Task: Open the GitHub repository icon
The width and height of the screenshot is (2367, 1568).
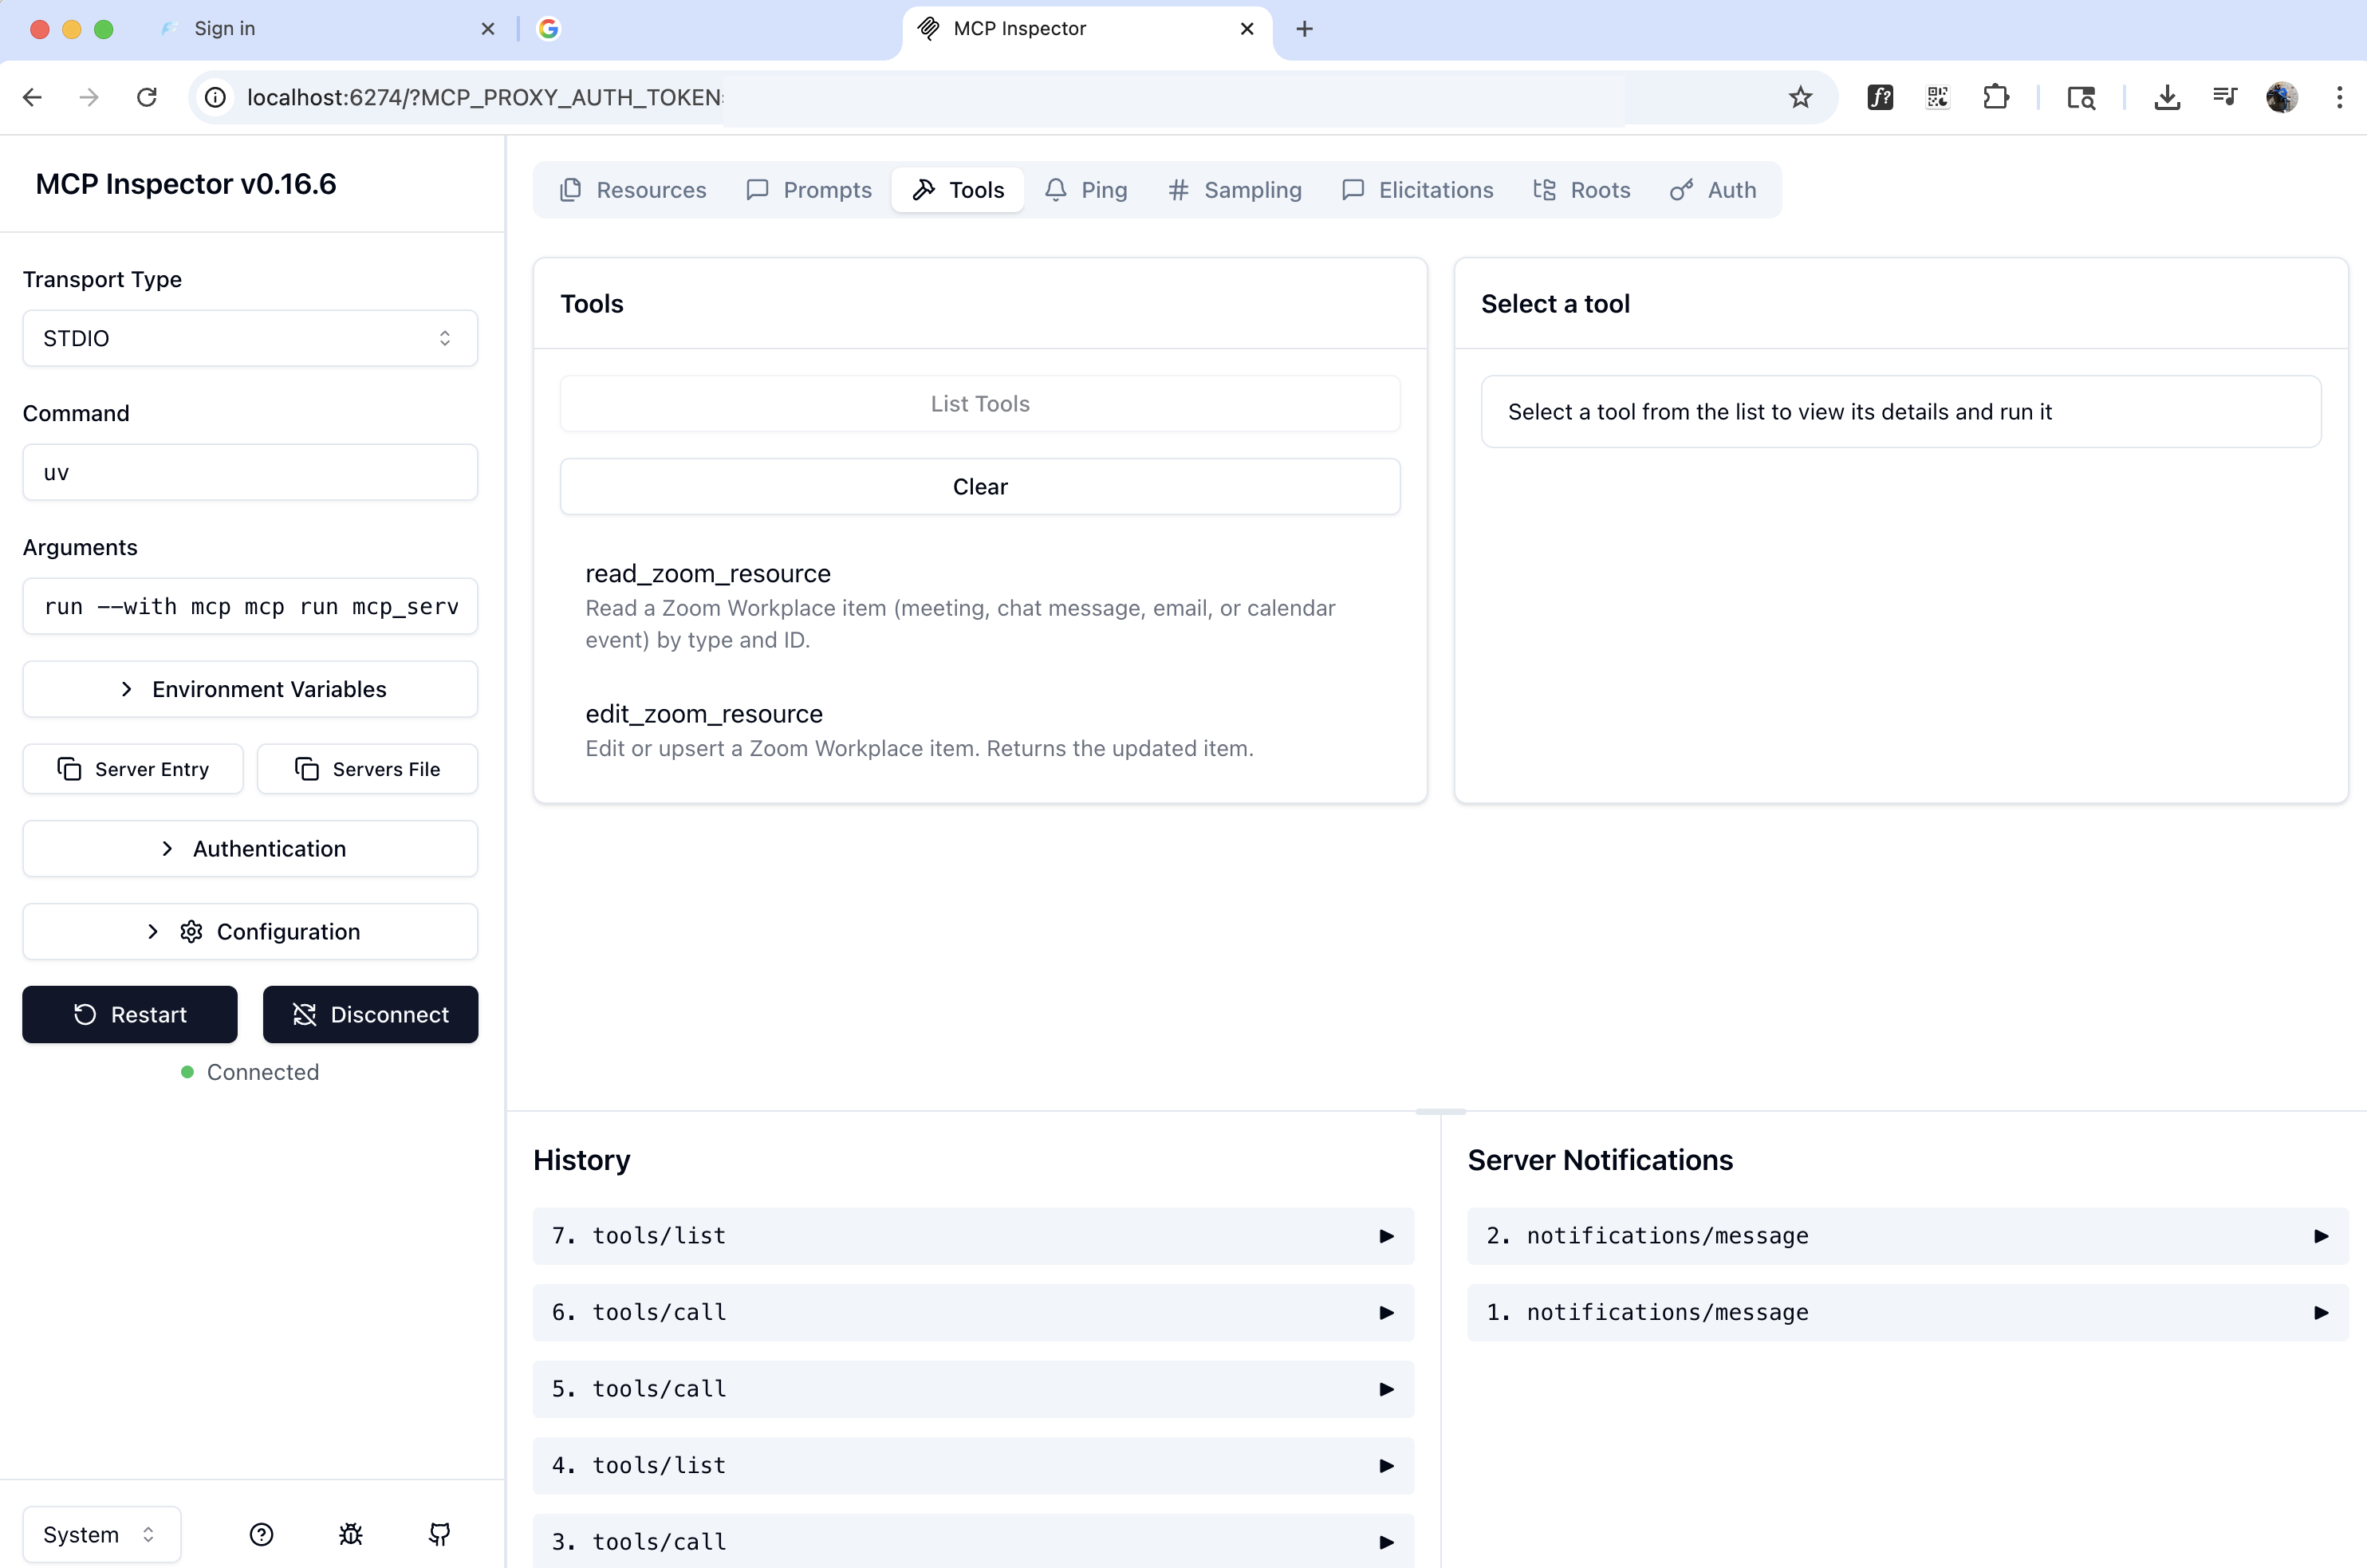Action: tap(439, 1534)
